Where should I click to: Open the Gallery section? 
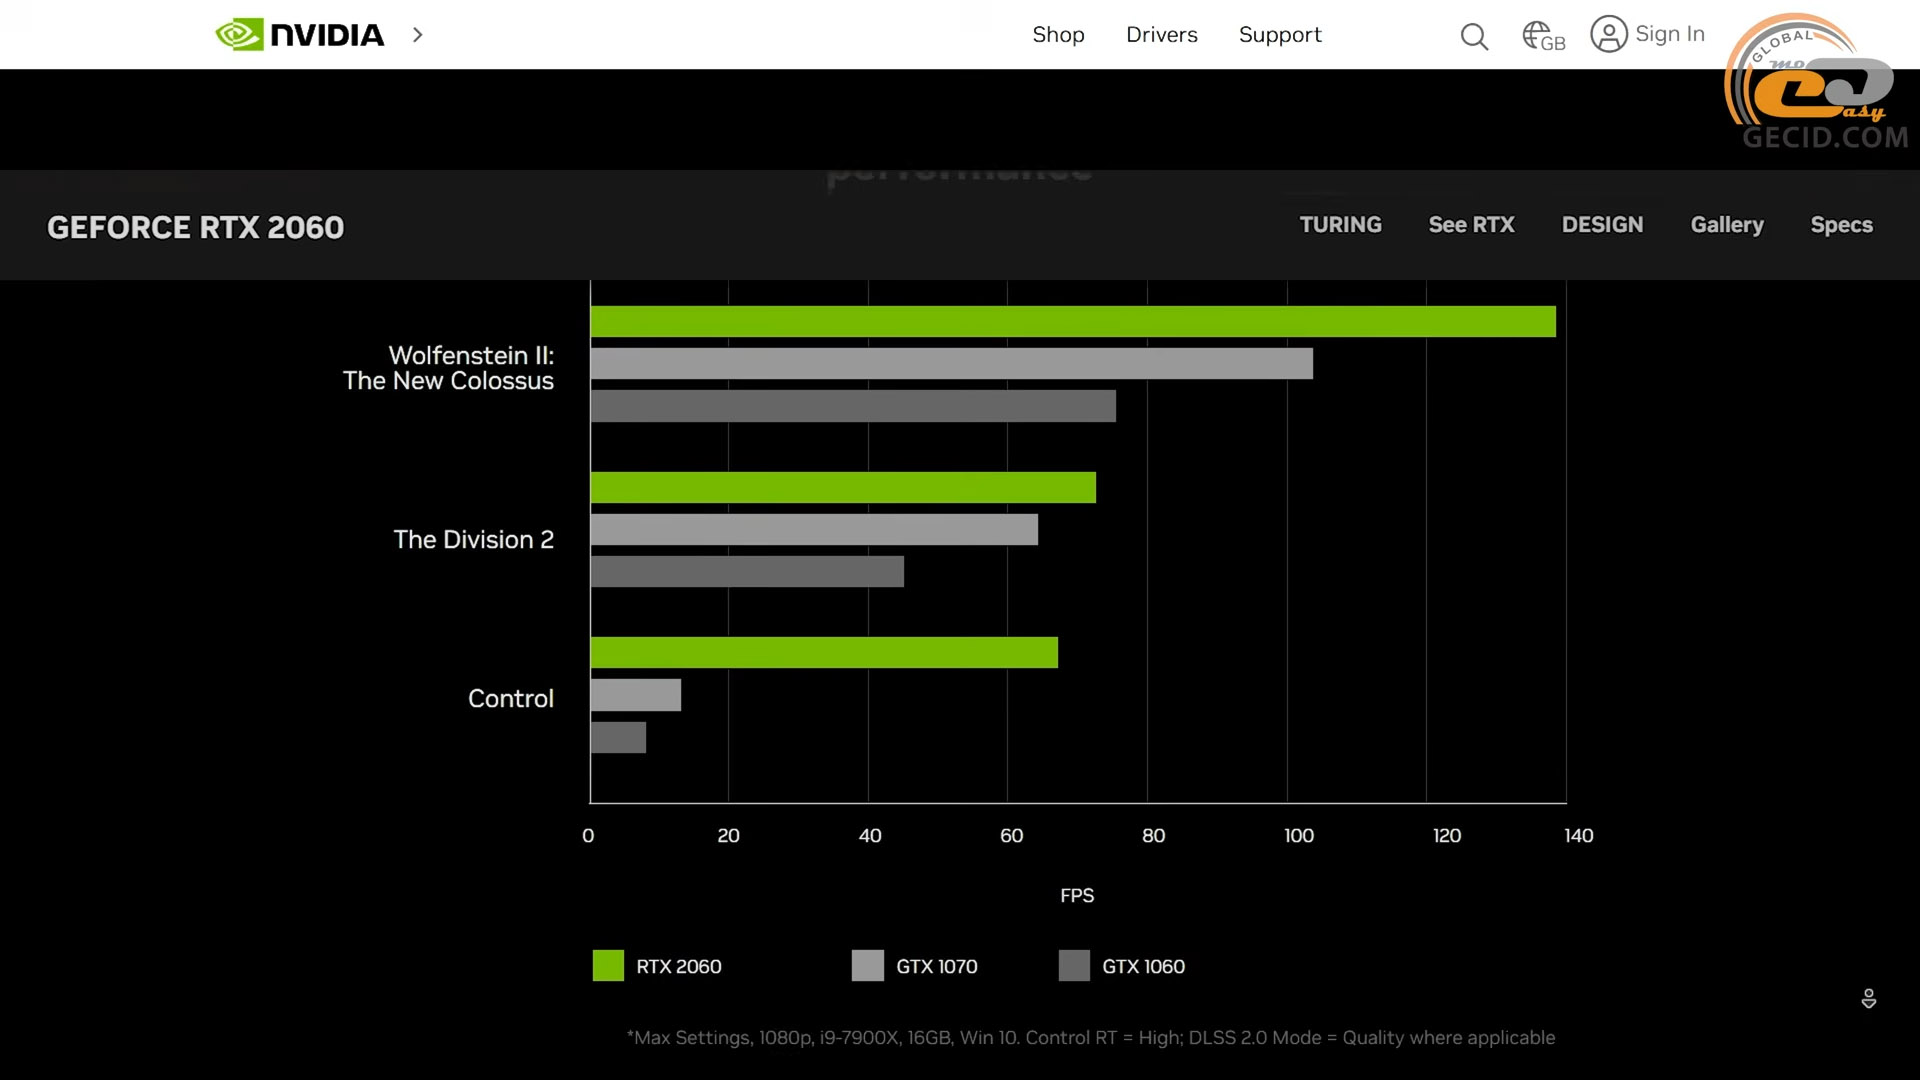(x=1726, y=225)
